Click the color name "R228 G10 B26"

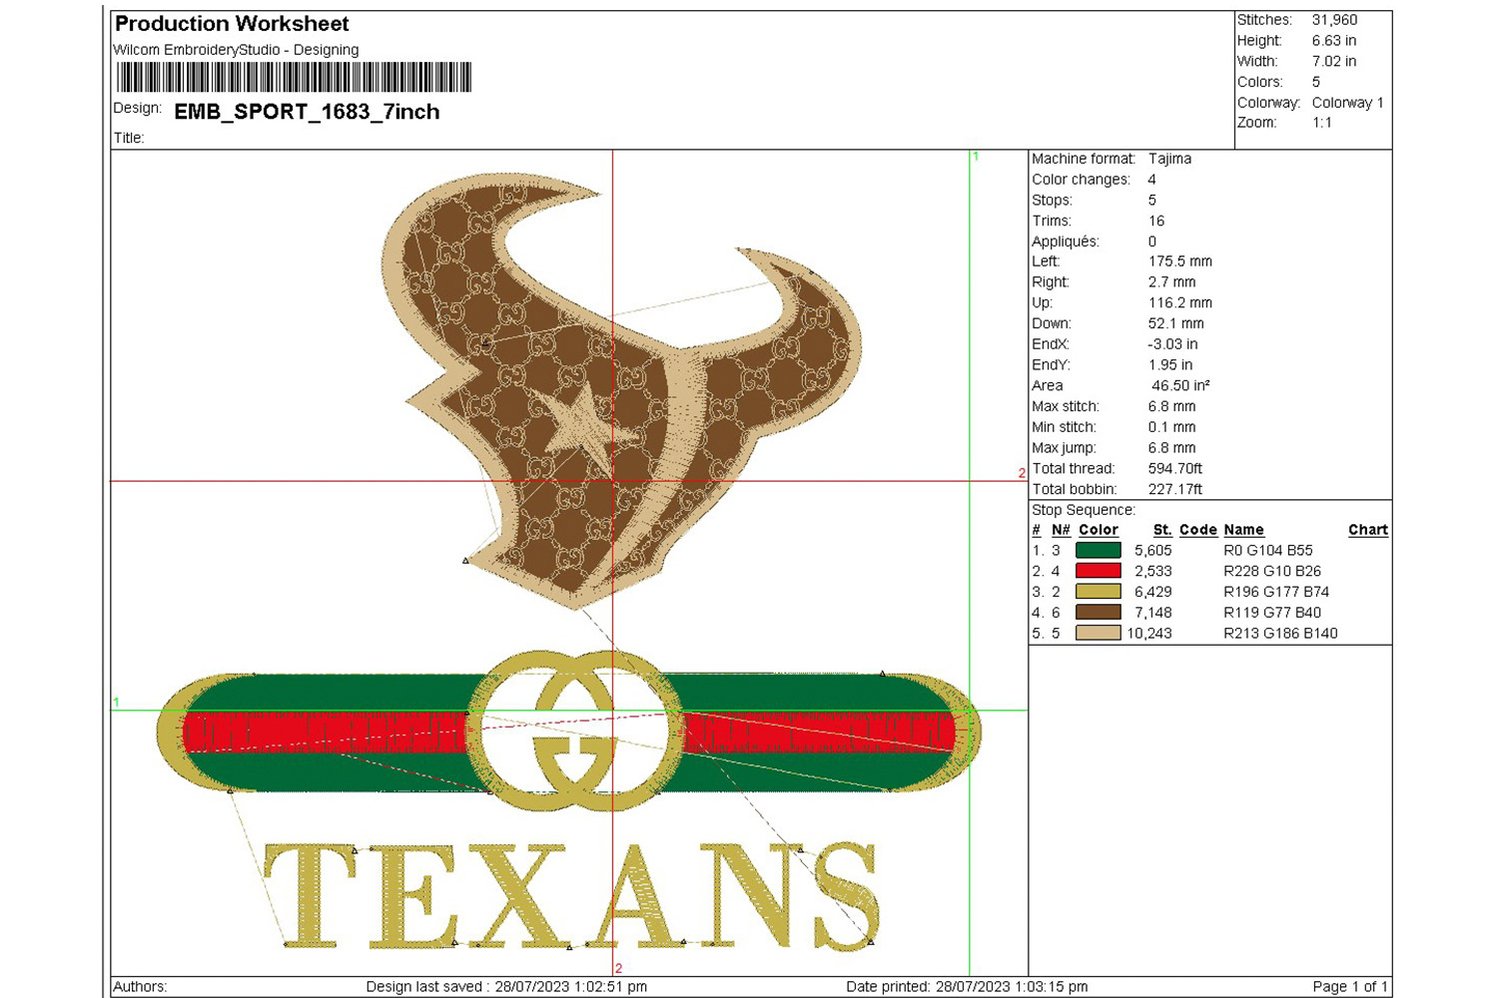(x=1272, y=571)
